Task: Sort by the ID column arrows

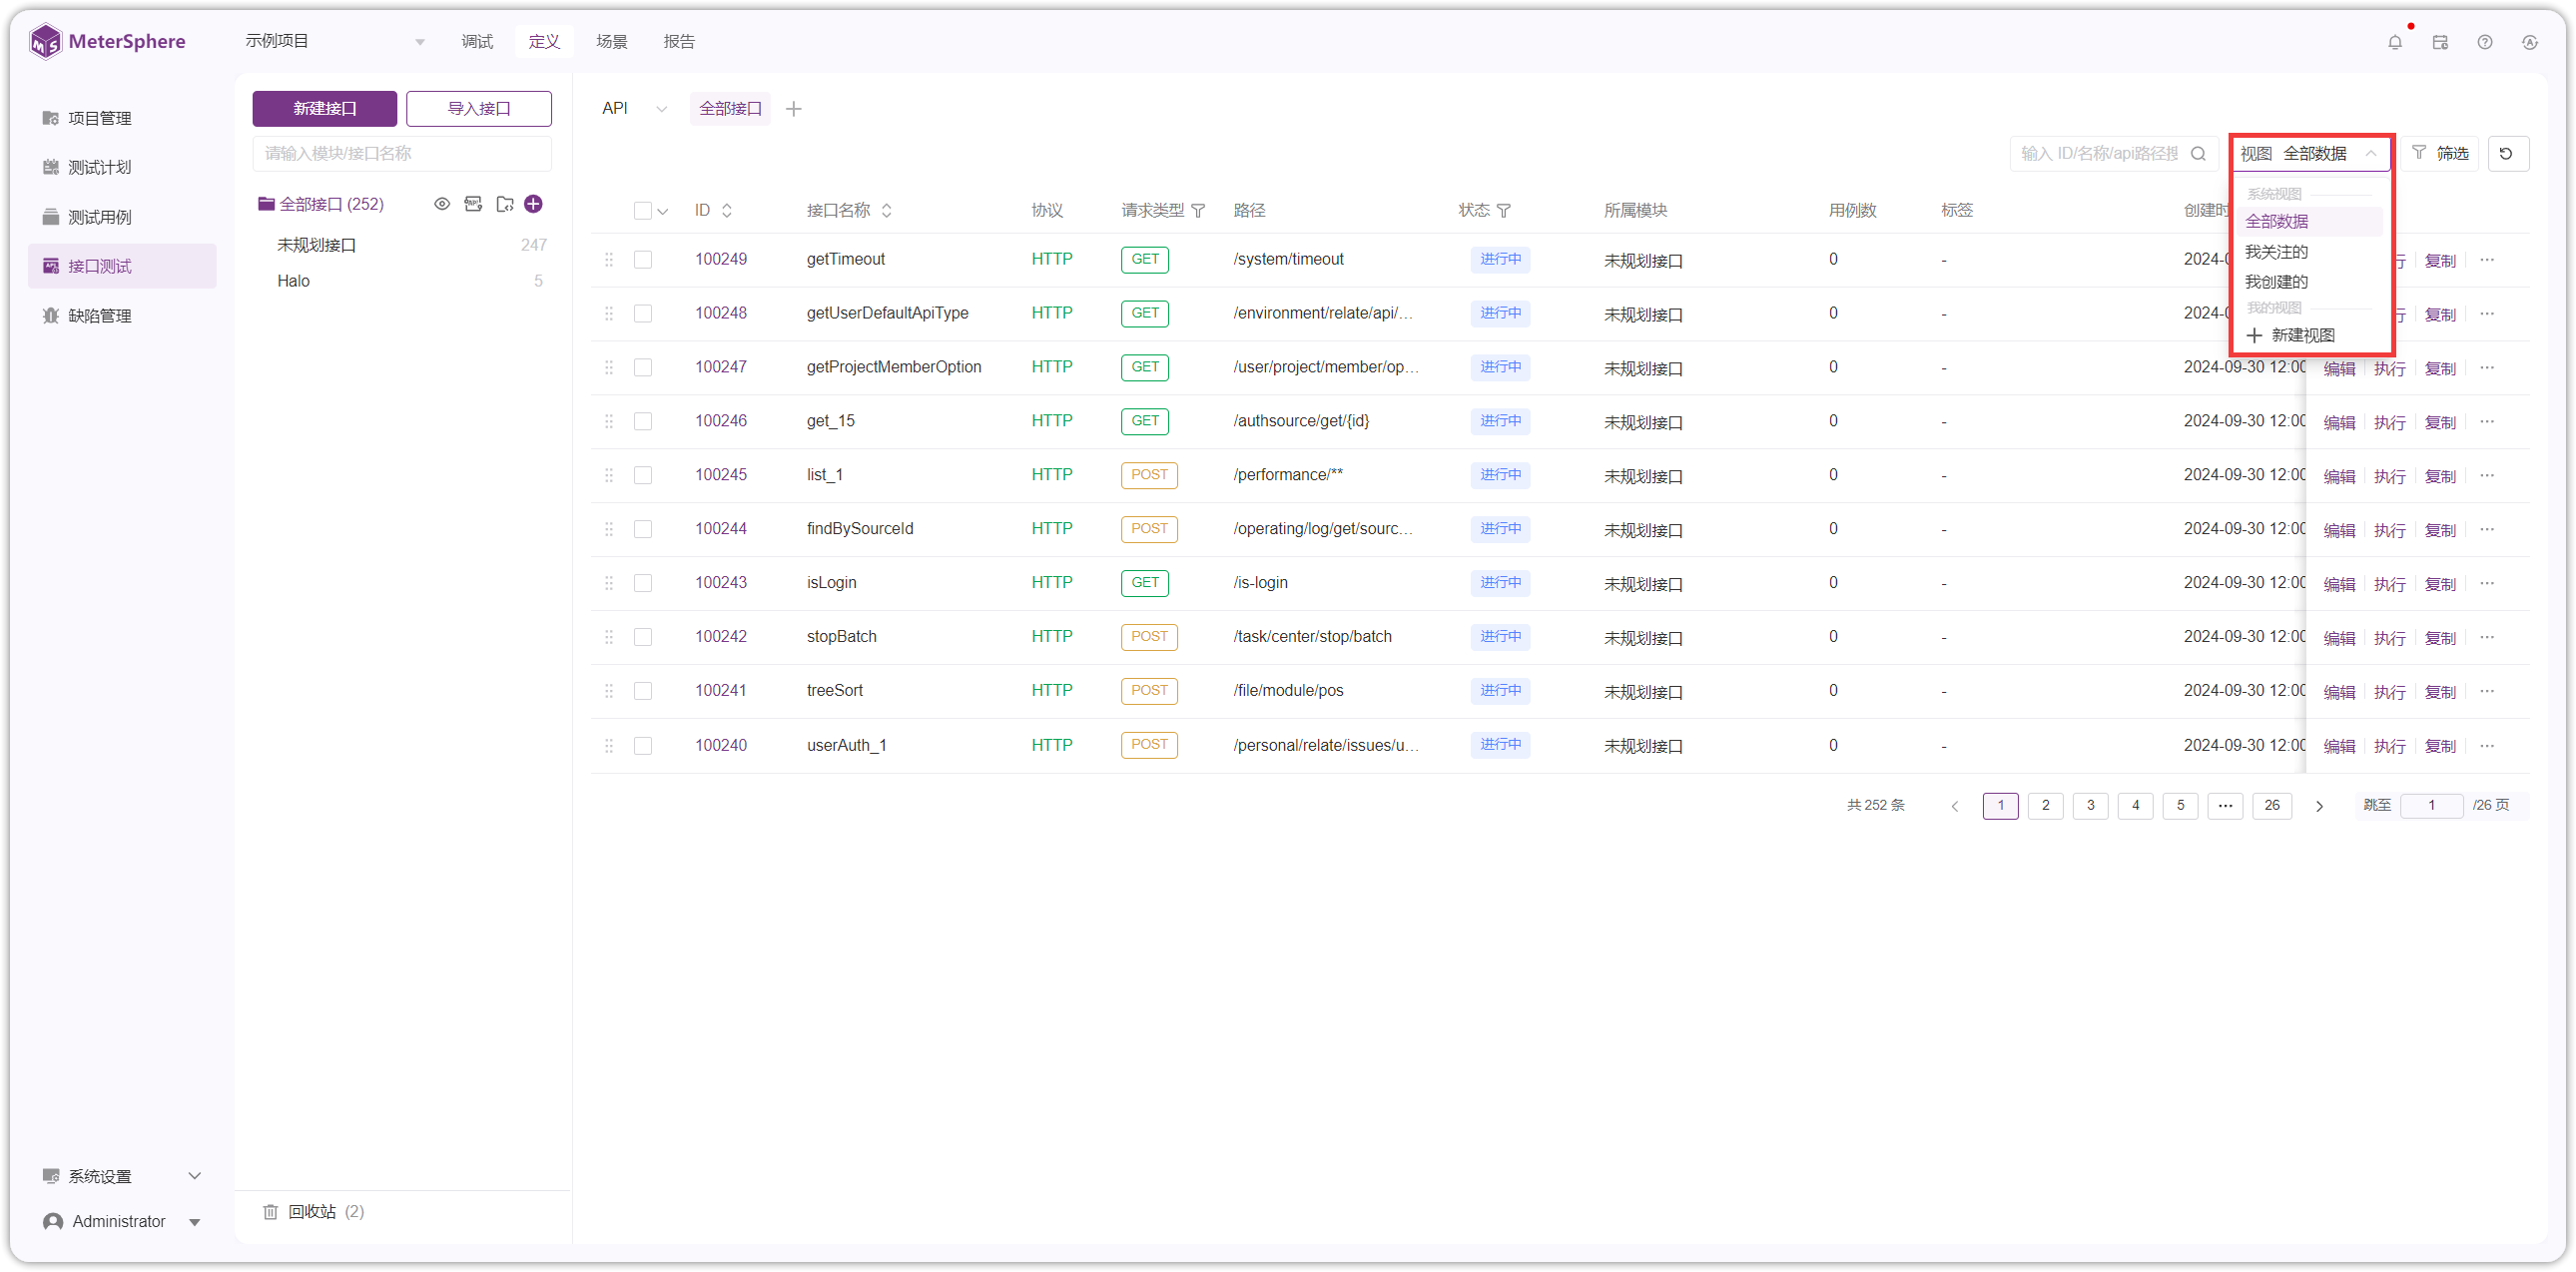Action: tap(727, 210)
